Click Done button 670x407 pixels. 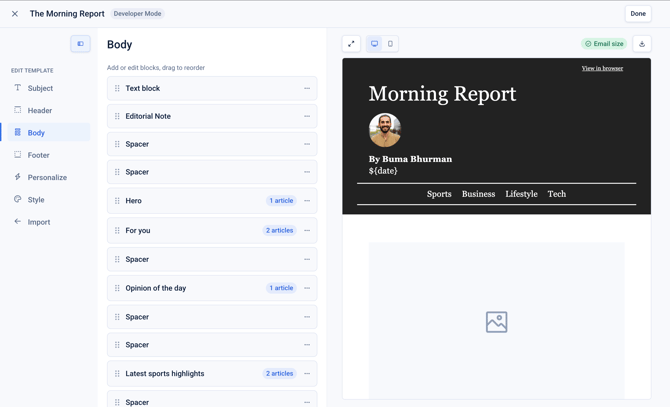[638, 14]
